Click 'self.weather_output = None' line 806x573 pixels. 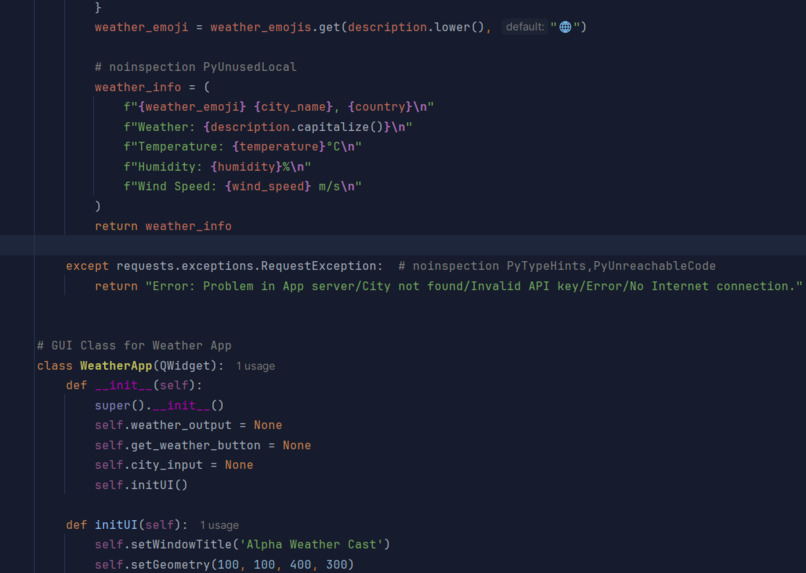(x=188, y=426)
